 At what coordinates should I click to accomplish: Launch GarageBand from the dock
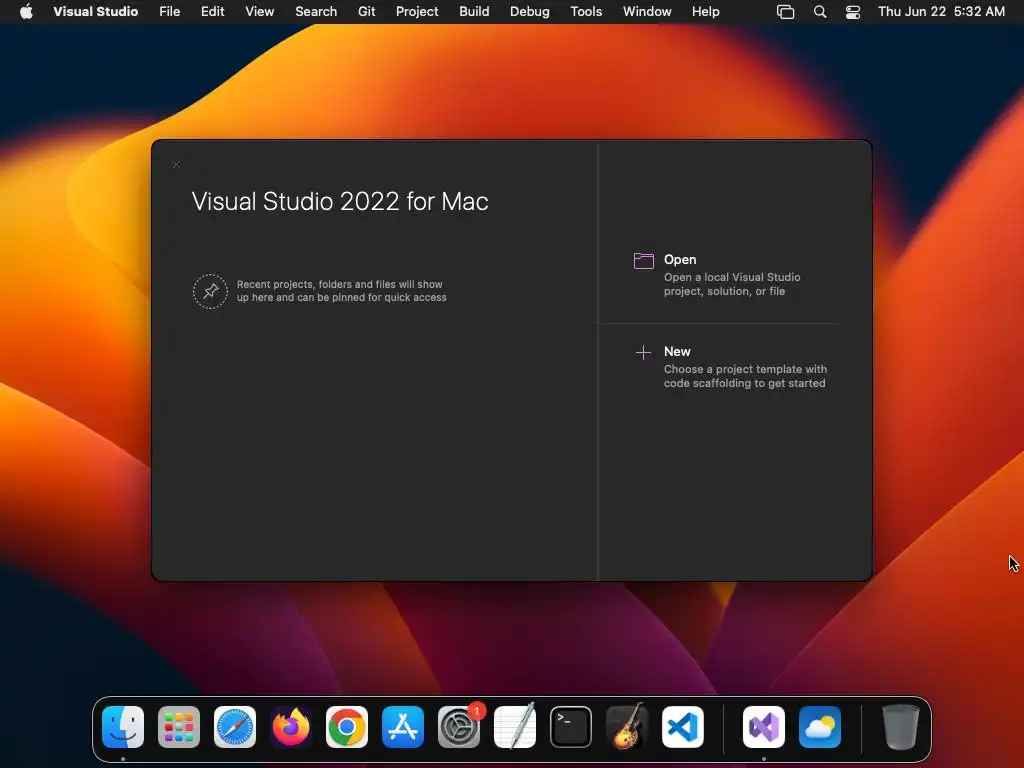point(627,727)
